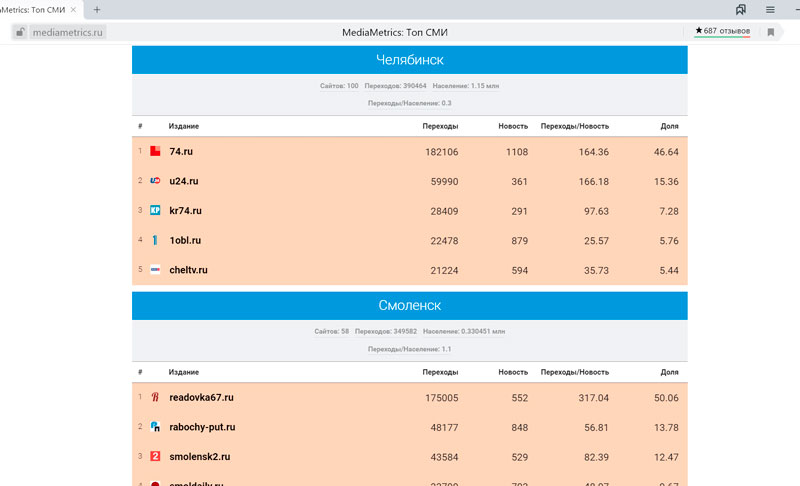Click the cheltv.ru favicon
Viewport: 800px width, 486px height.
pos(155,270)
